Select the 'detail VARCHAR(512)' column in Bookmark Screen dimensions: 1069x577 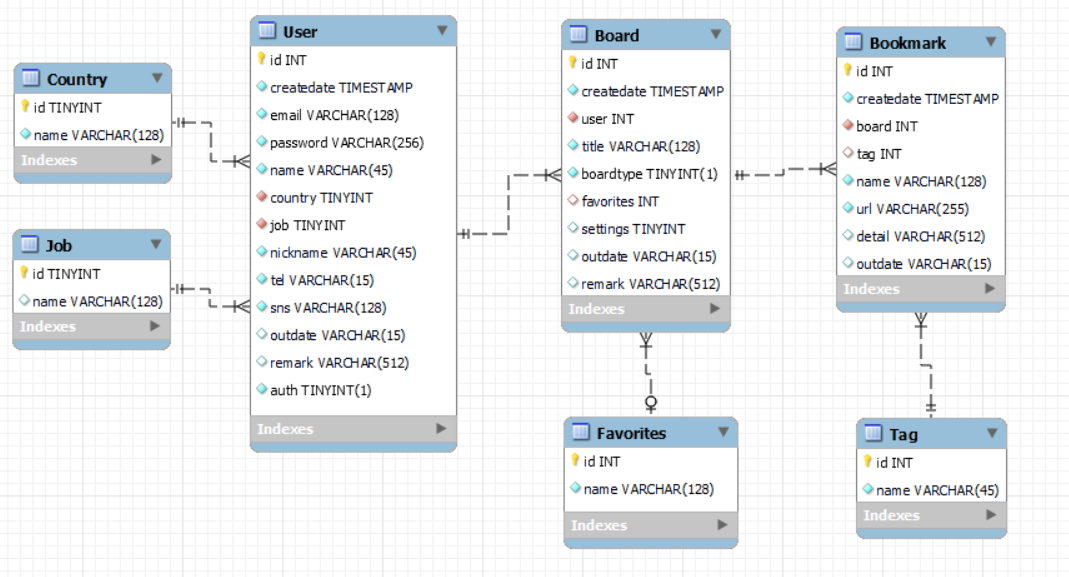pyautogui.click(x=921, y=236)
